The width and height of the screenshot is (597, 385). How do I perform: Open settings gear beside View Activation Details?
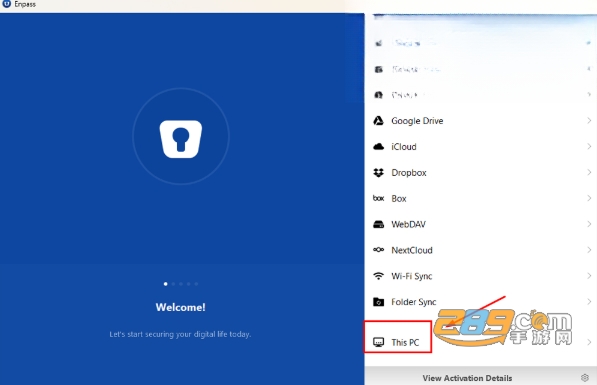pyautogui.click(x=584, y=378)
